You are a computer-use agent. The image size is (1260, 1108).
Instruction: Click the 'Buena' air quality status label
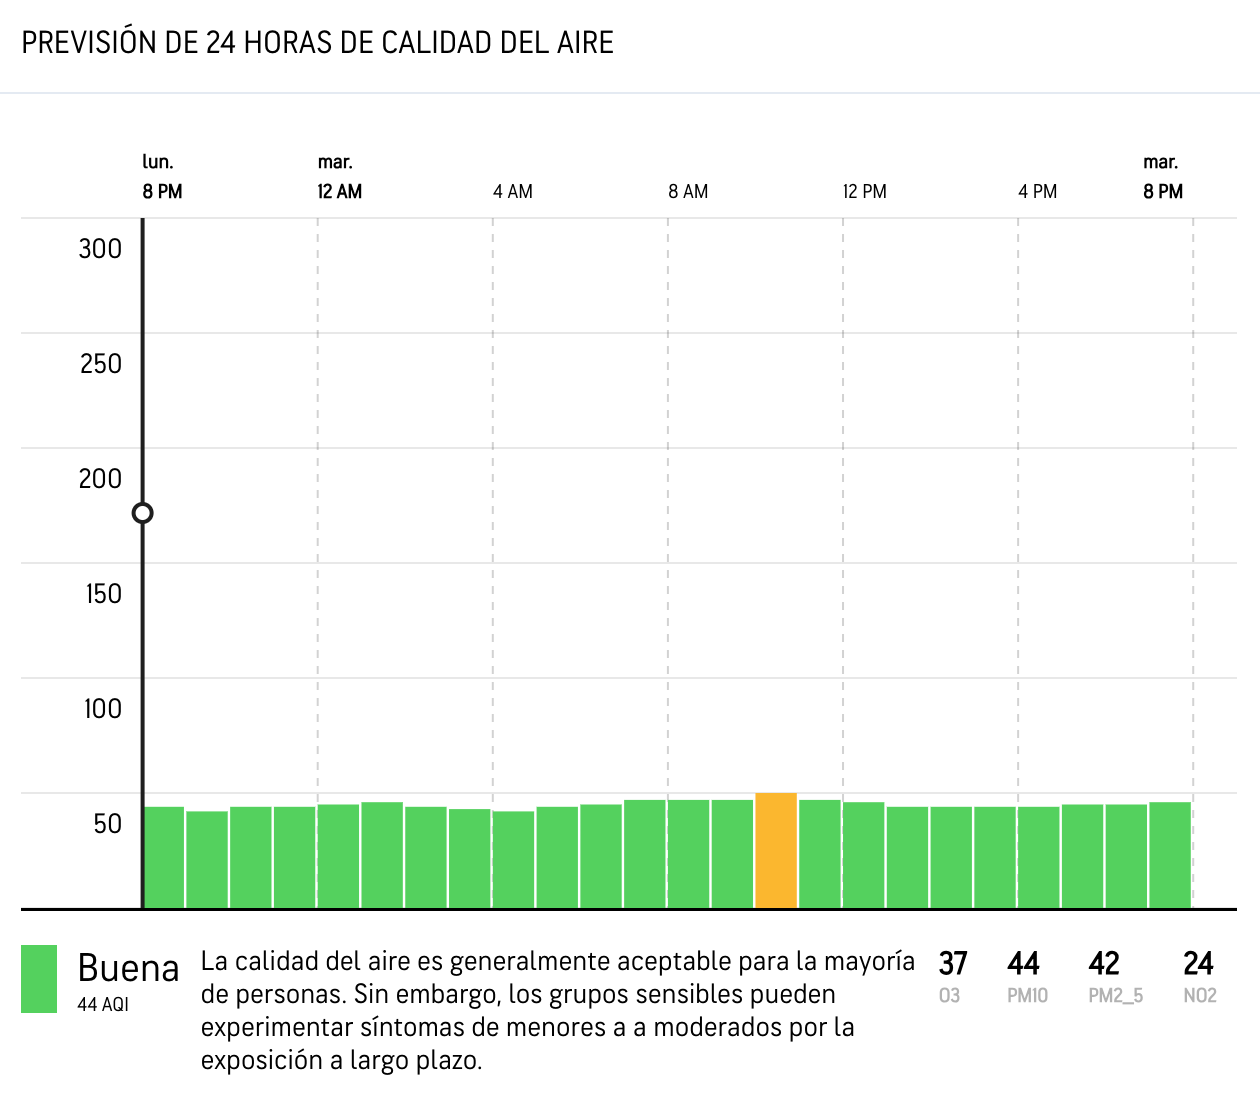128,968
